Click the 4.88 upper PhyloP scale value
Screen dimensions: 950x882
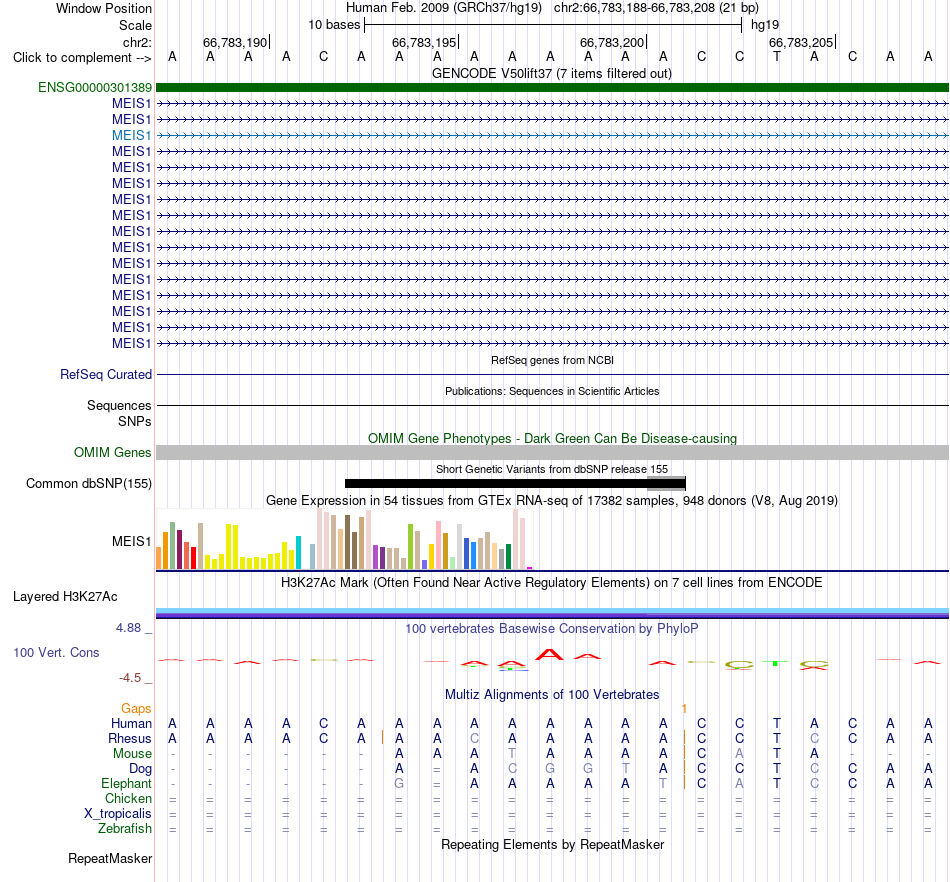[x=128, y=628]
